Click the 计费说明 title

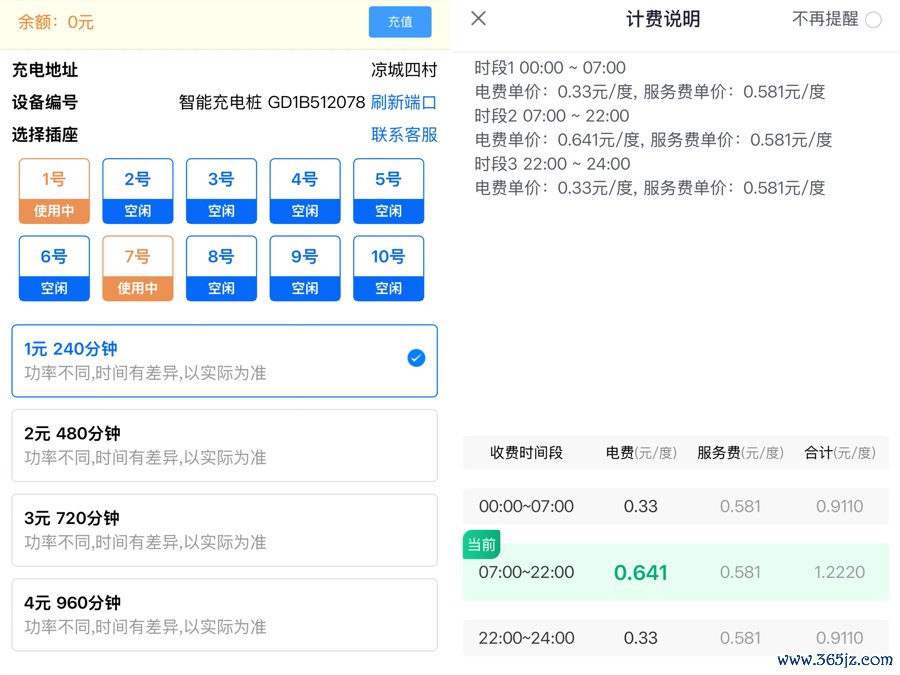point(663,19)
